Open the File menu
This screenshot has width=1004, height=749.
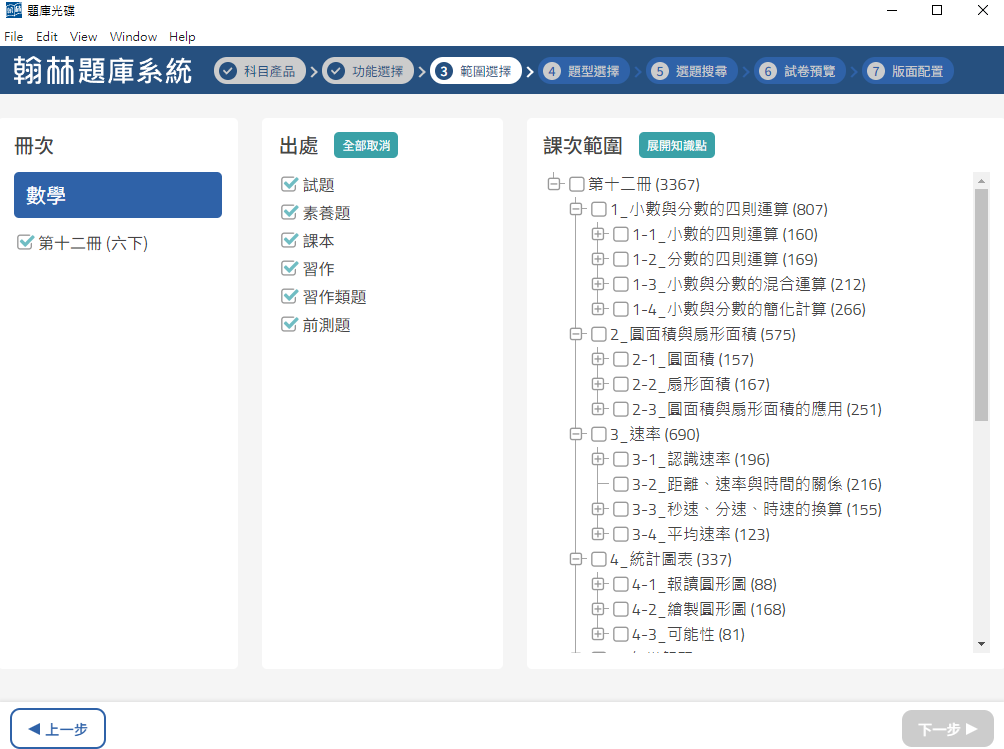(13, 37)
